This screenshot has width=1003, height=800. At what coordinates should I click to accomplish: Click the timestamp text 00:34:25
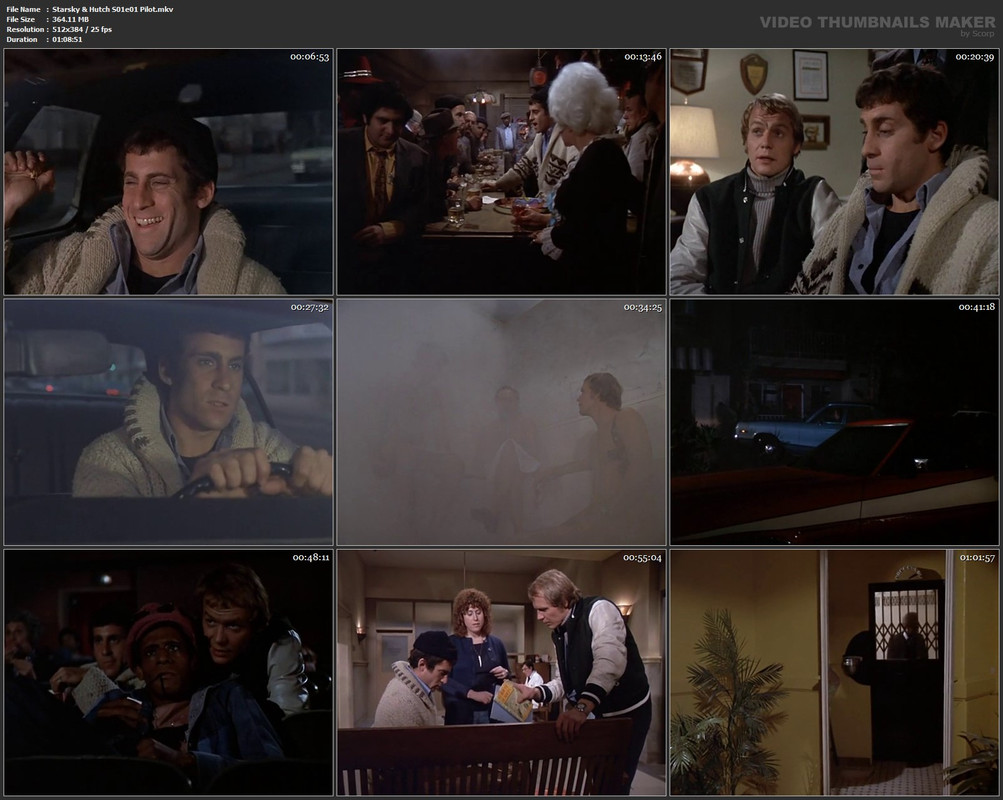click(x=643, y=308)
